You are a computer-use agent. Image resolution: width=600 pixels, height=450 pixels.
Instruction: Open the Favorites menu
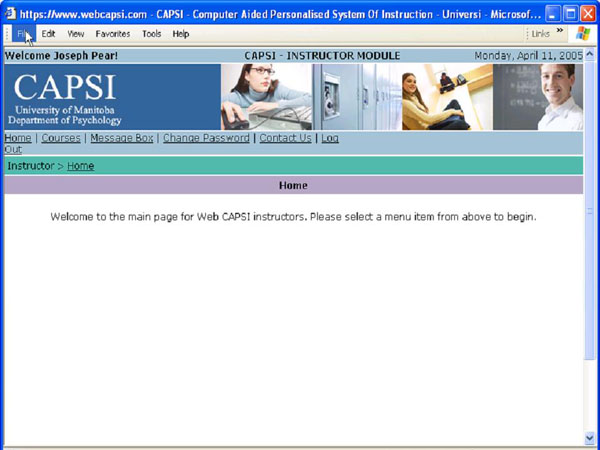[x=113, y=34]
